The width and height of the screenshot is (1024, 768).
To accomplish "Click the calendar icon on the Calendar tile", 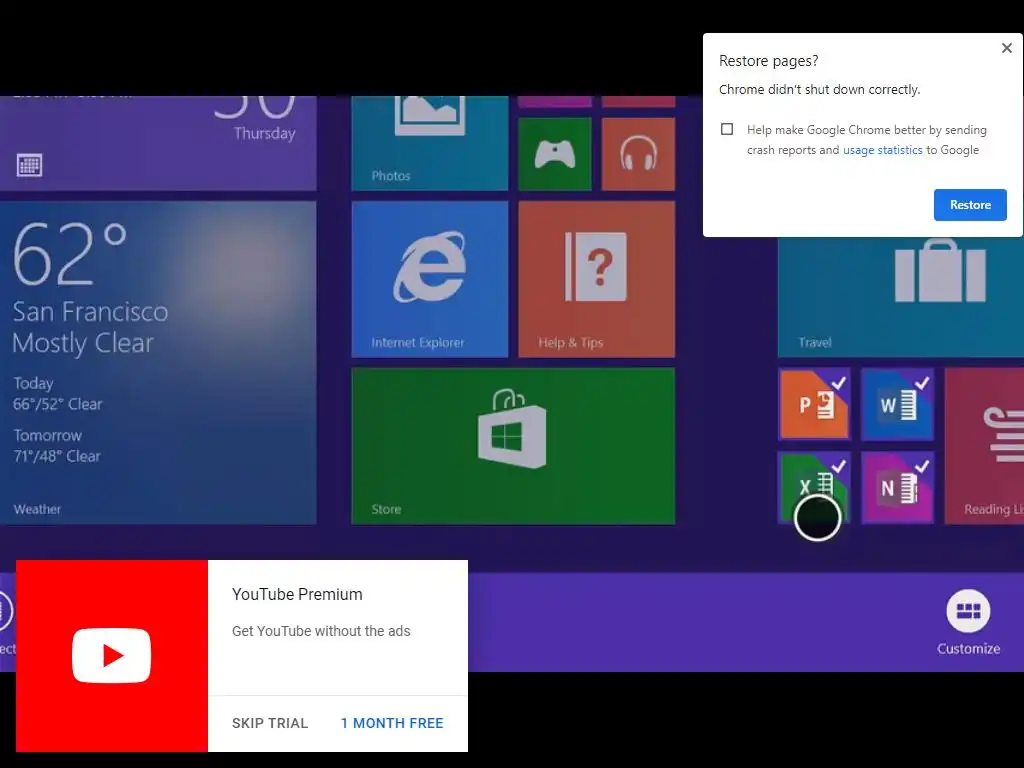I will click(x=29, y=165).
